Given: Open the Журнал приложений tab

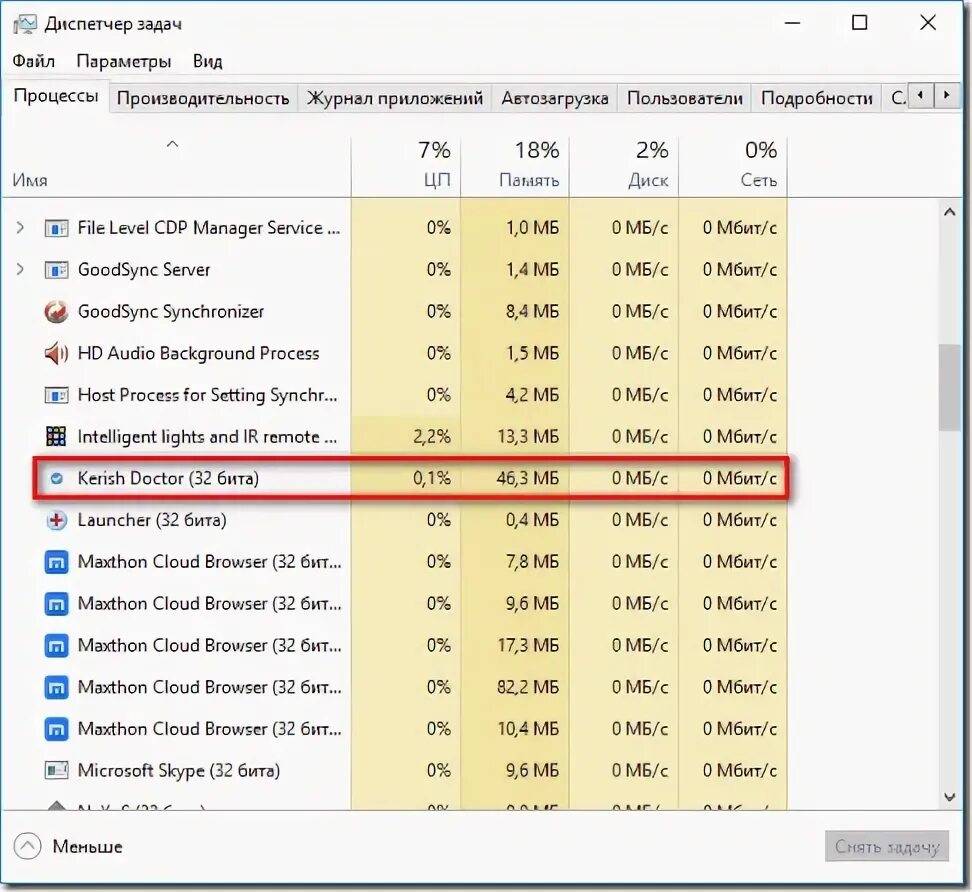Looking at the screenshot, I should (x=394, y=98).
